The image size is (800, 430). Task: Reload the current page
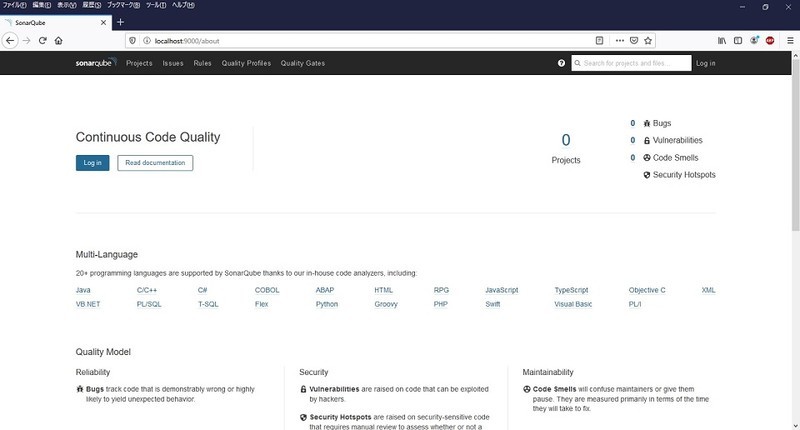(x=43, y=41)
